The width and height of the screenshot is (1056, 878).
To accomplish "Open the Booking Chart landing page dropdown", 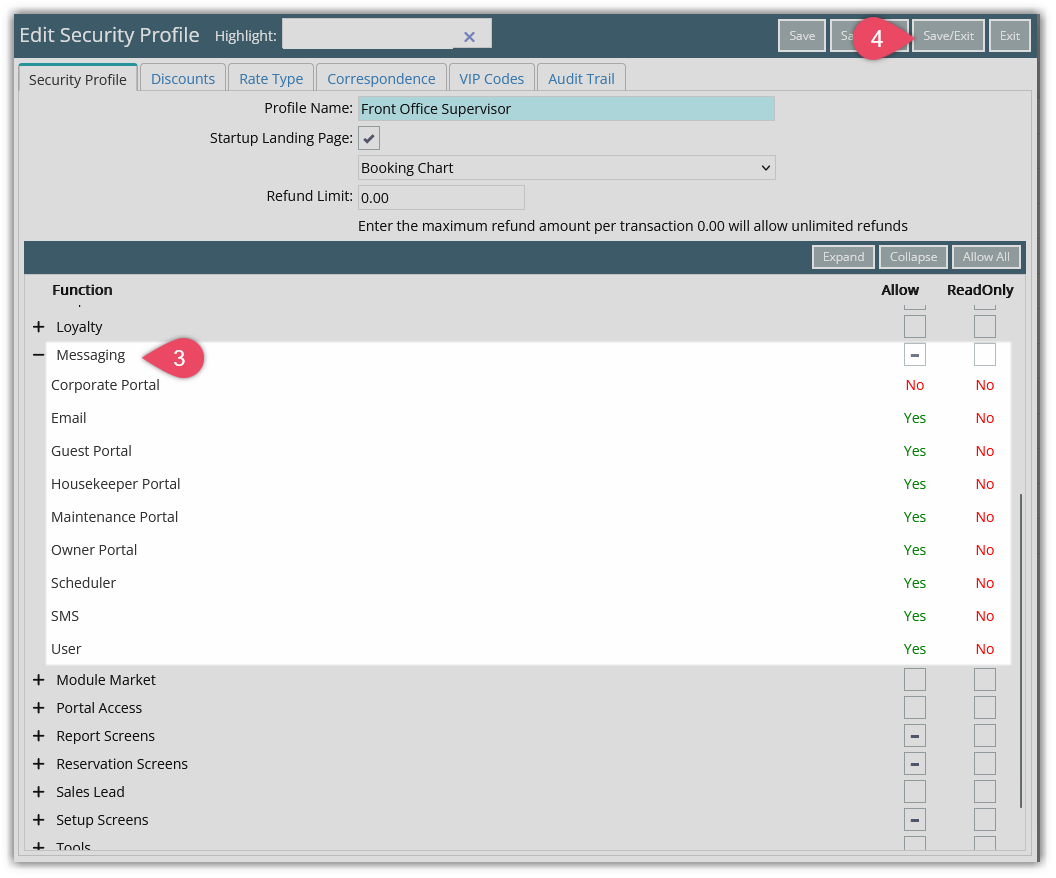I will 566,168.
